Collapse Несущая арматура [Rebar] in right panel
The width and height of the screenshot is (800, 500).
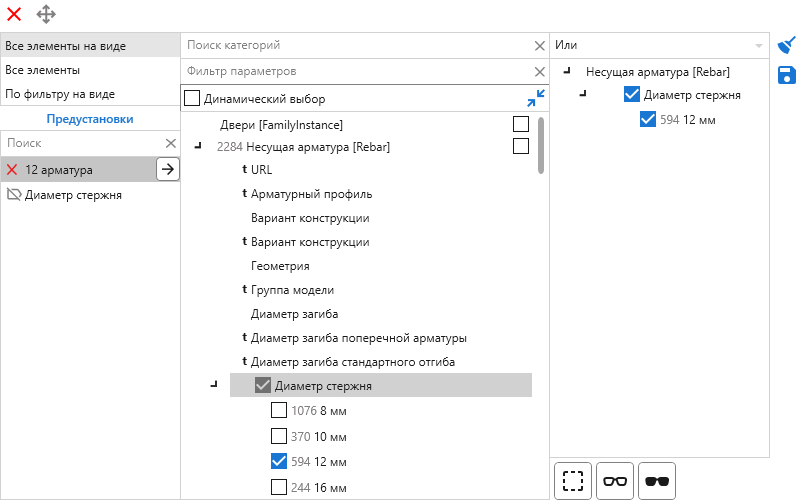click(x=568, y=71)
